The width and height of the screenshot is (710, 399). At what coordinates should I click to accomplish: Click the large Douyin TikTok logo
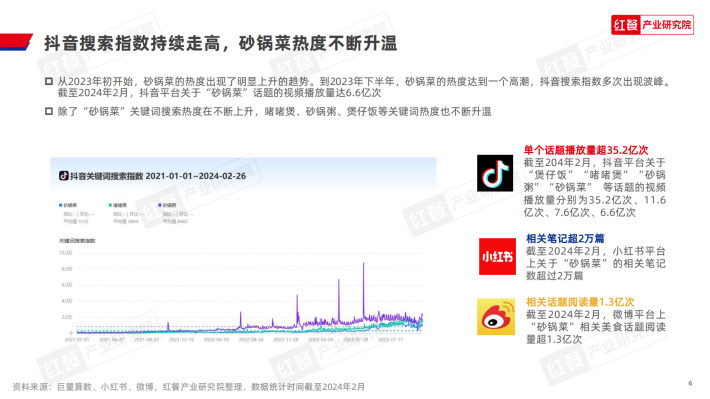pyautogui.click(x=495, y=173)
